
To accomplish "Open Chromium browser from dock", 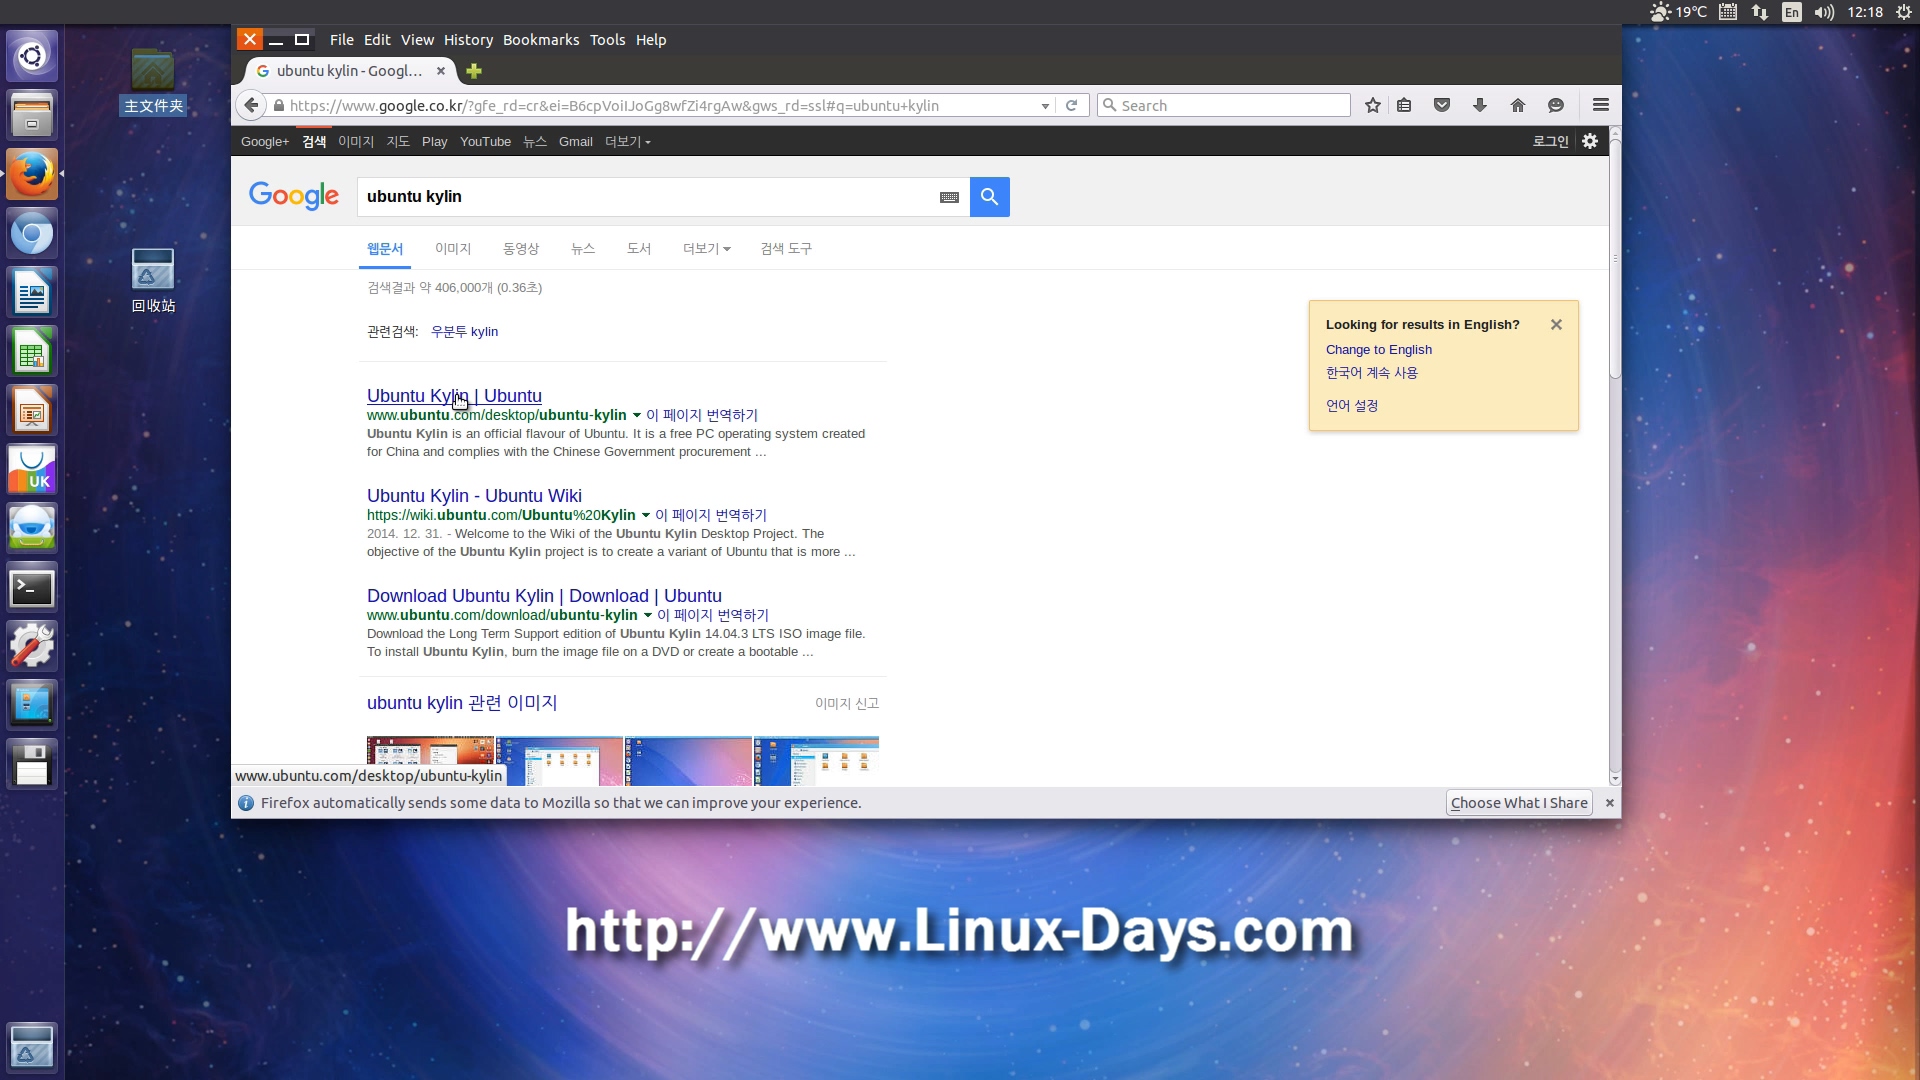I will coord(32,234).
